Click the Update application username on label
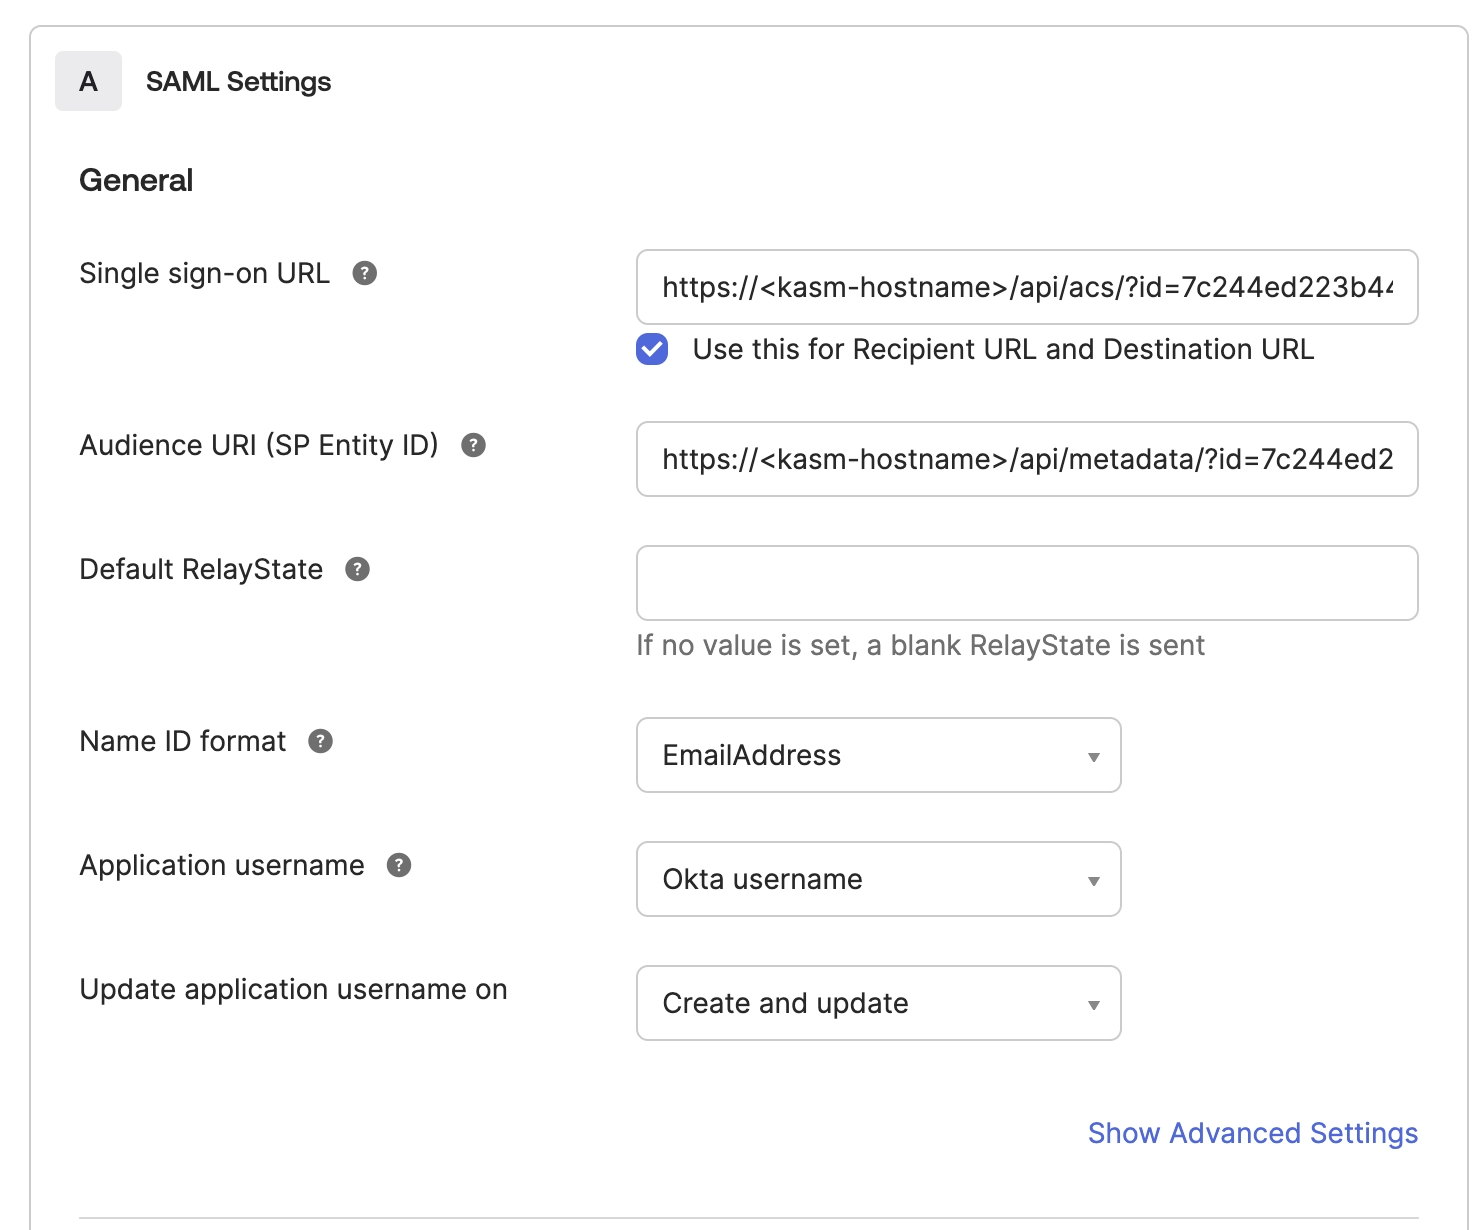Image resolution: width=1480 pixels, height=1230 pixels. point(293,990)
